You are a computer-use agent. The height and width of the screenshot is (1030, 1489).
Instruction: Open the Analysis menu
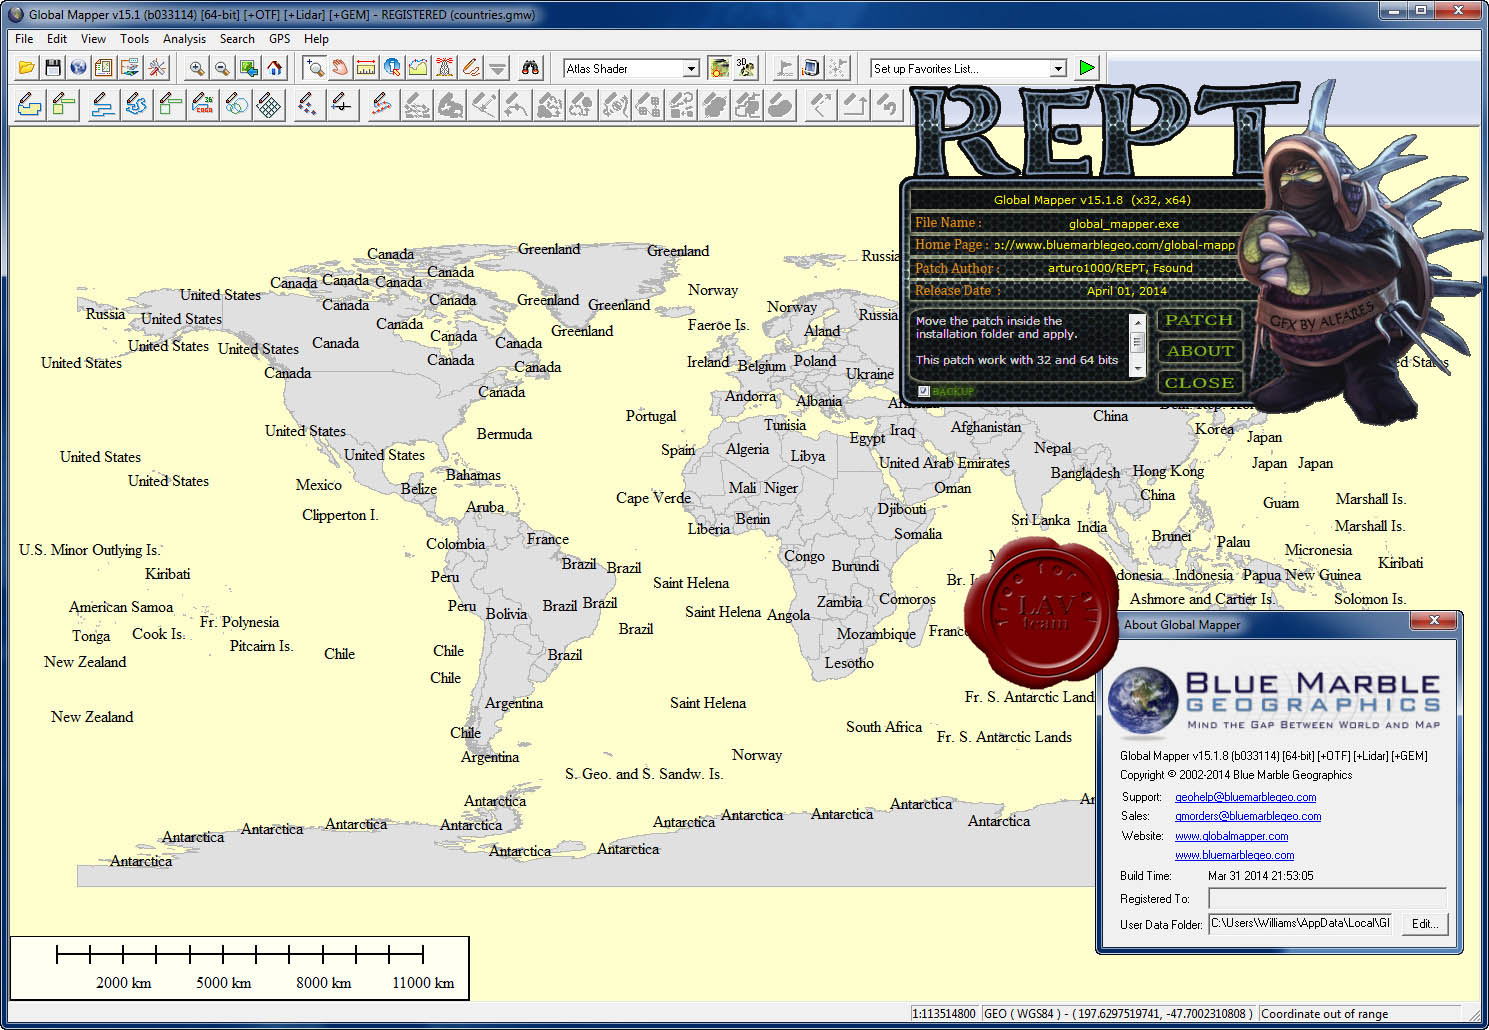pos(184,39)
